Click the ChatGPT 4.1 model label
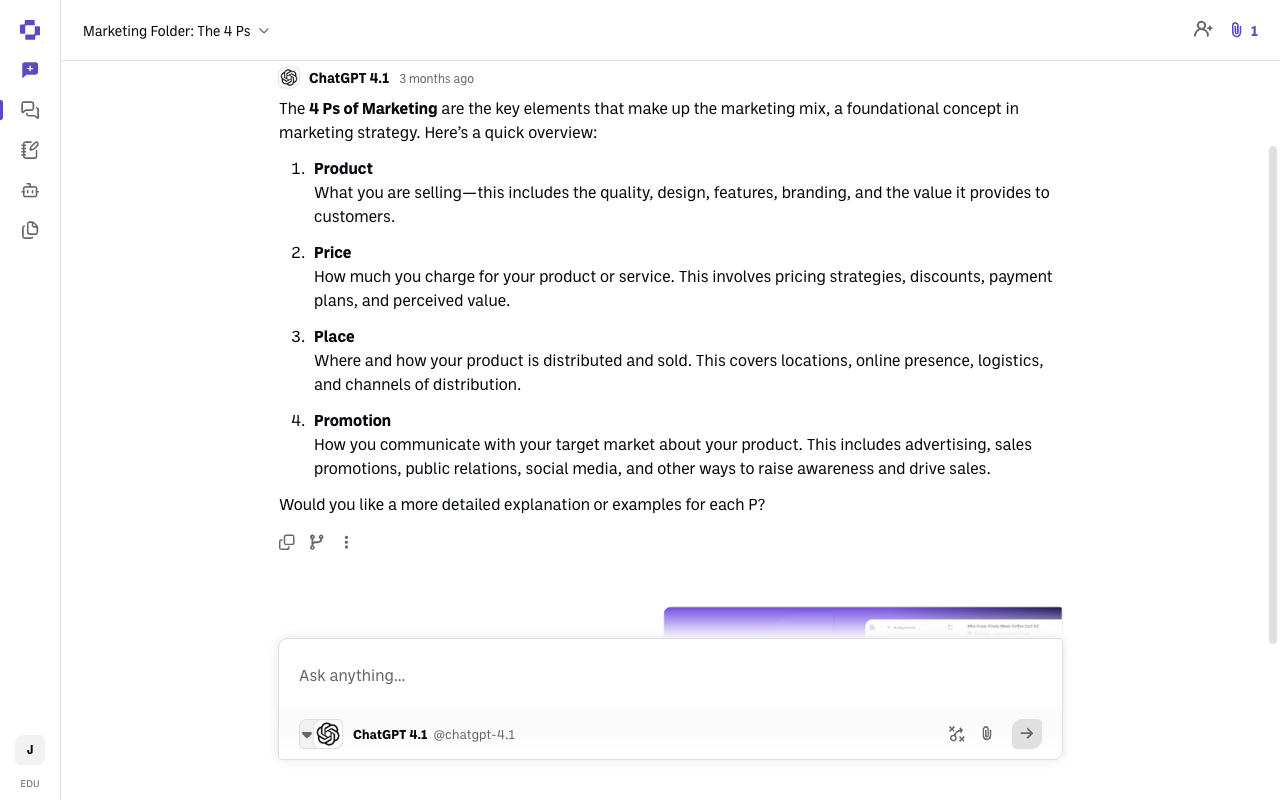The width and height of the screenshot is (1280, 800). tap(390, 734)
